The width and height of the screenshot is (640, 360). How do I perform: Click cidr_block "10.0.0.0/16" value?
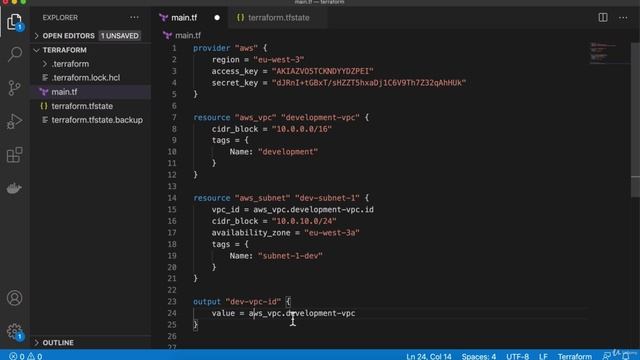(302, 129)
